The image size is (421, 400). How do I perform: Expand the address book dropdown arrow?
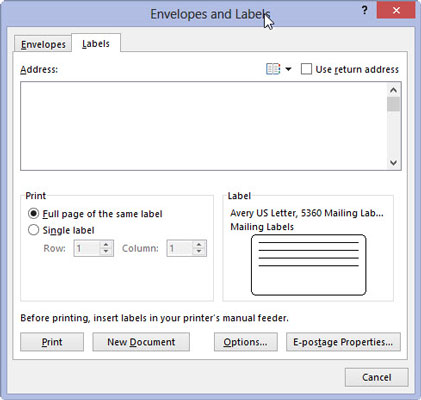click(x=289, y=69)
